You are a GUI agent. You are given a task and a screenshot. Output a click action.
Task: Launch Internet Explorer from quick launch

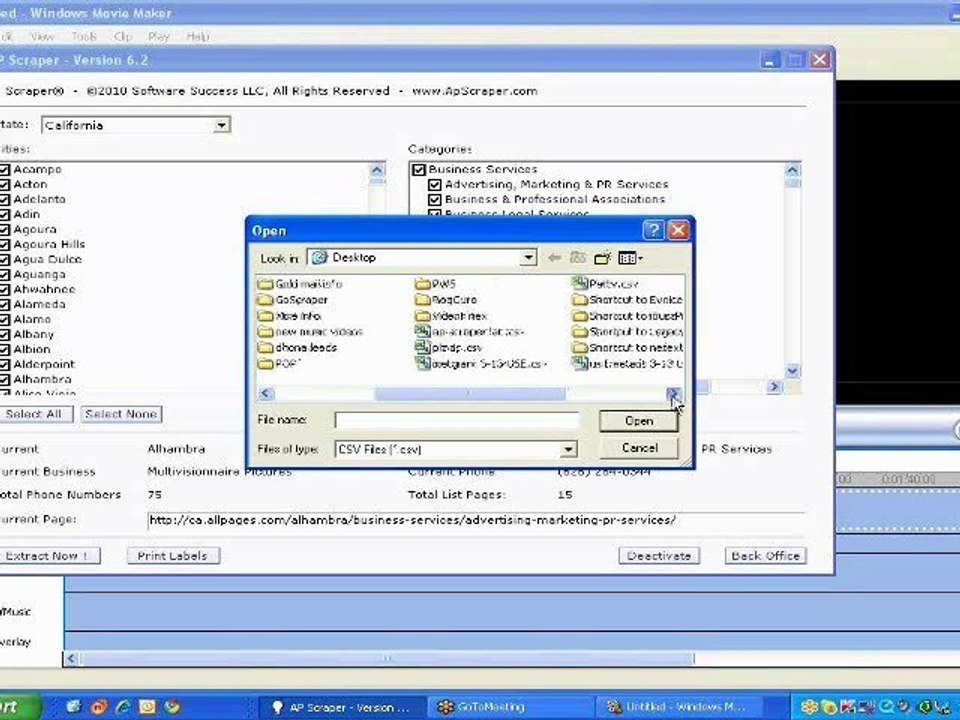pos(122,707)
